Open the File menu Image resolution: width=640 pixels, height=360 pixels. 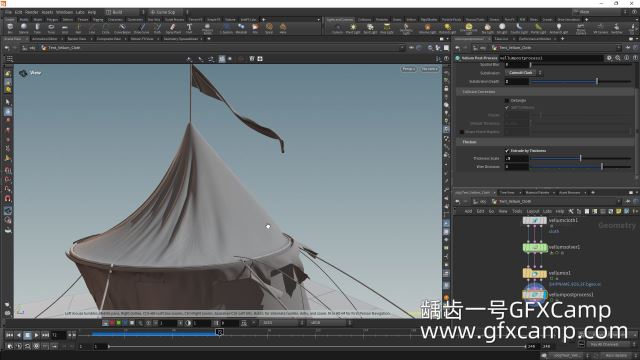click(x=8, y=12)
